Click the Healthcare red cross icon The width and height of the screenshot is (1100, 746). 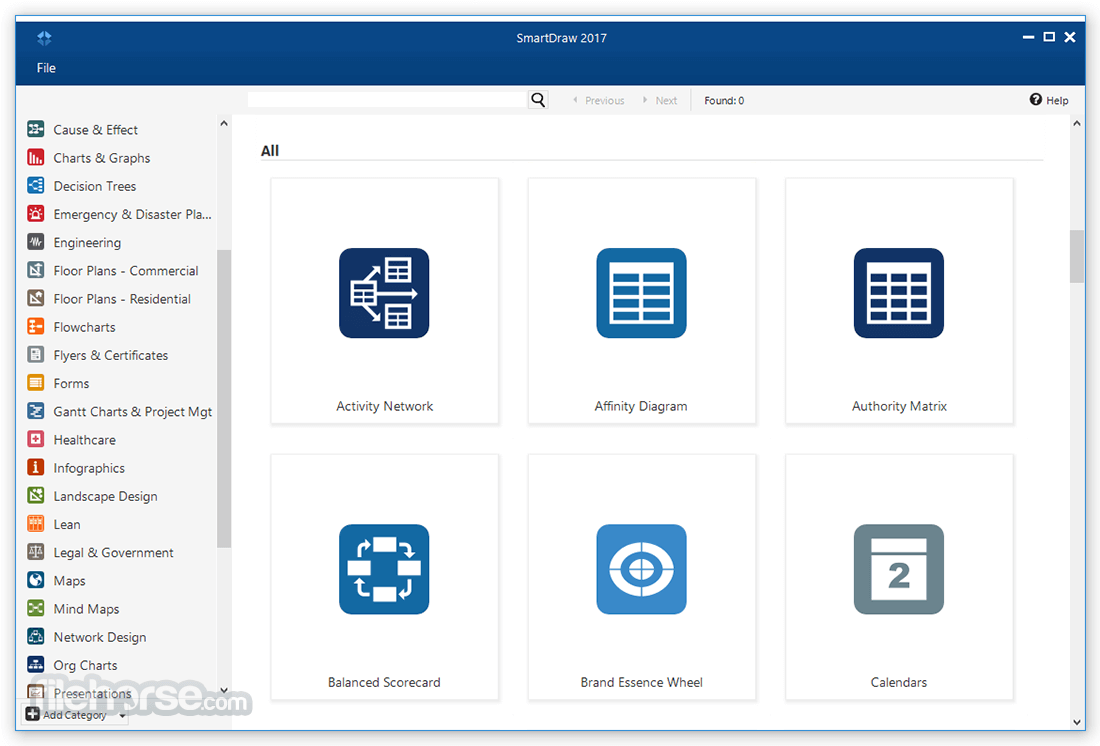point(36,439)
